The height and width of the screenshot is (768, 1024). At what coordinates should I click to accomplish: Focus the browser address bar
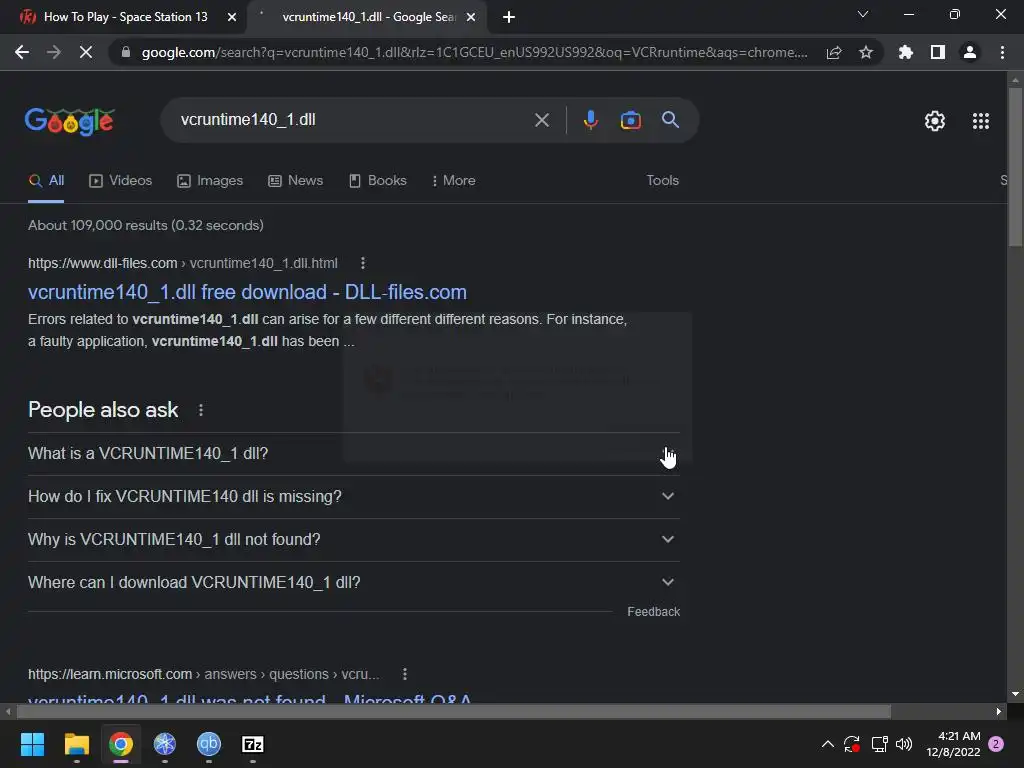point(473,52)
